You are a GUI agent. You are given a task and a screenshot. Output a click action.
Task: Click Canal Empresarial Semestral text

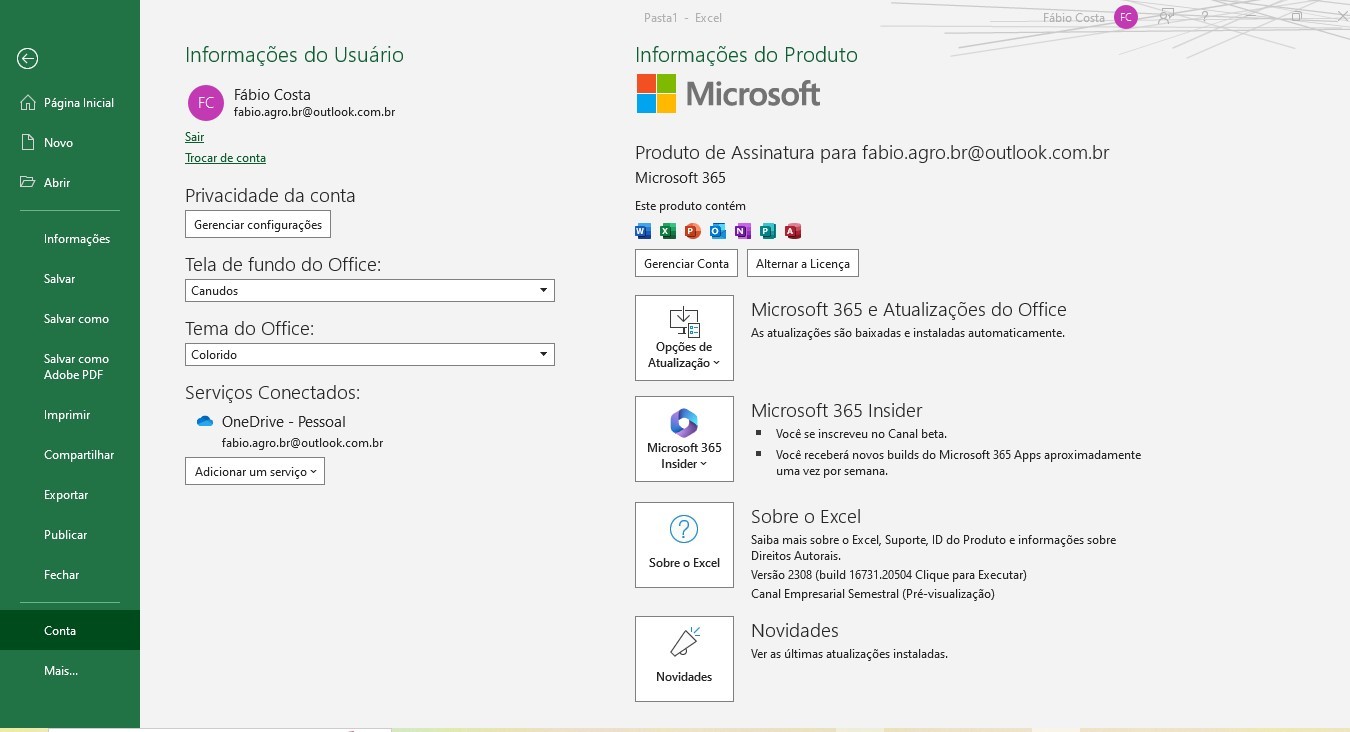pyautogui.click(x=873, y=594)
